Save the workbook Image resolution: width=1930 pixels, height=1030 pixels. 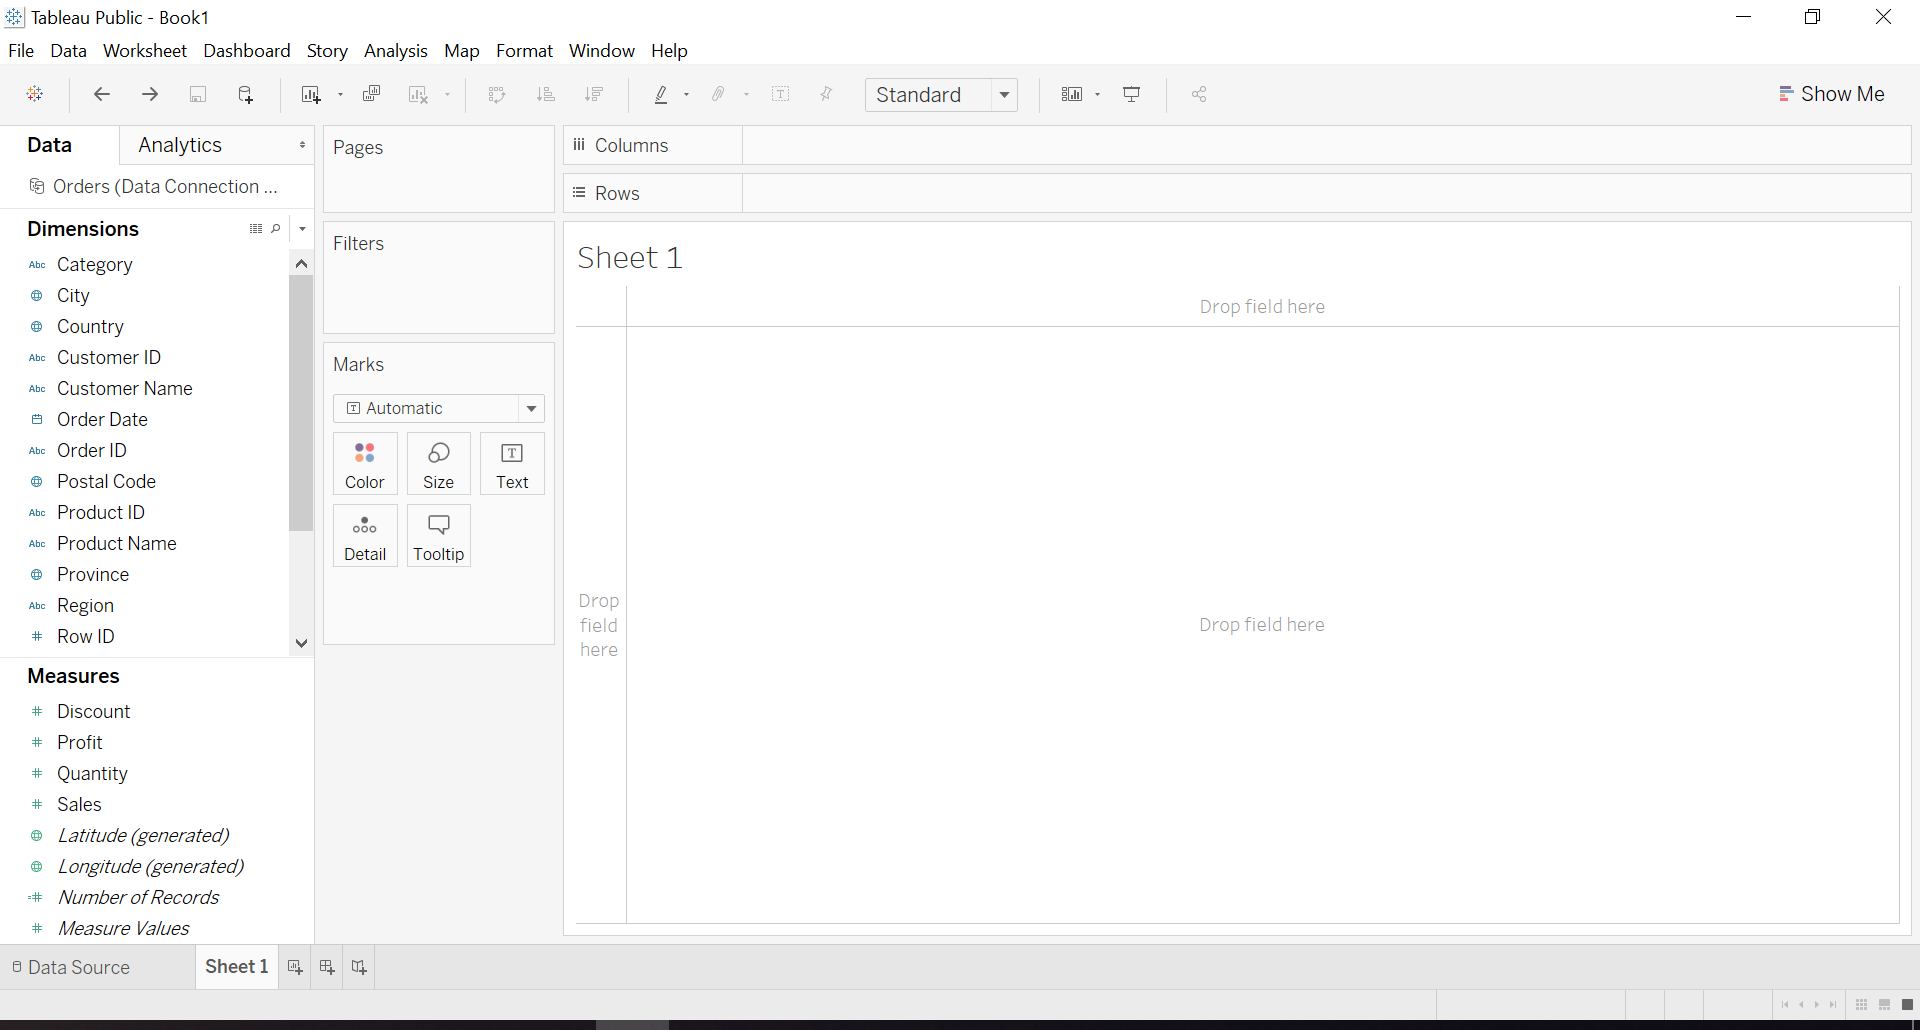(x=198, y=94)
